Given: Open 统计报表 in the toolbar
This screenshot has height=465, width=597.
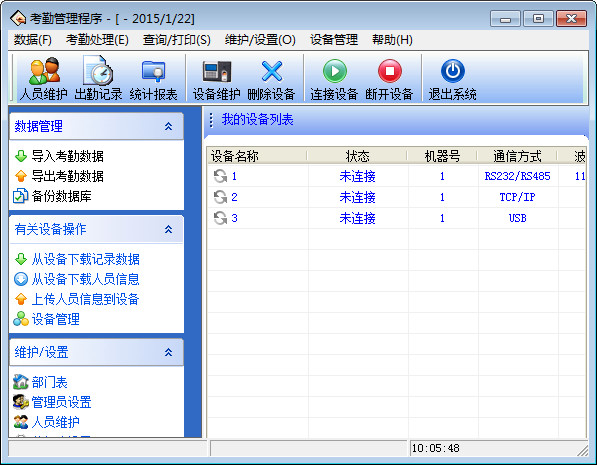Looking at the screenshot, I should pyautogui.click(x=153, y=79).
